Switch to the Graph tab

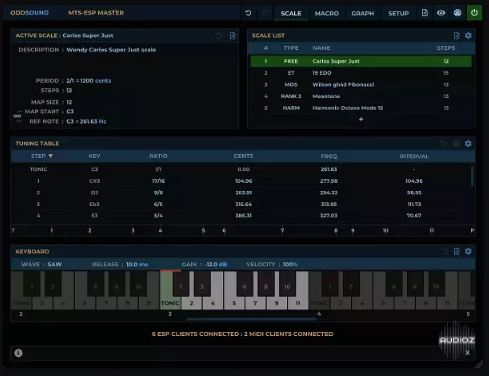(x=363, y=13)
